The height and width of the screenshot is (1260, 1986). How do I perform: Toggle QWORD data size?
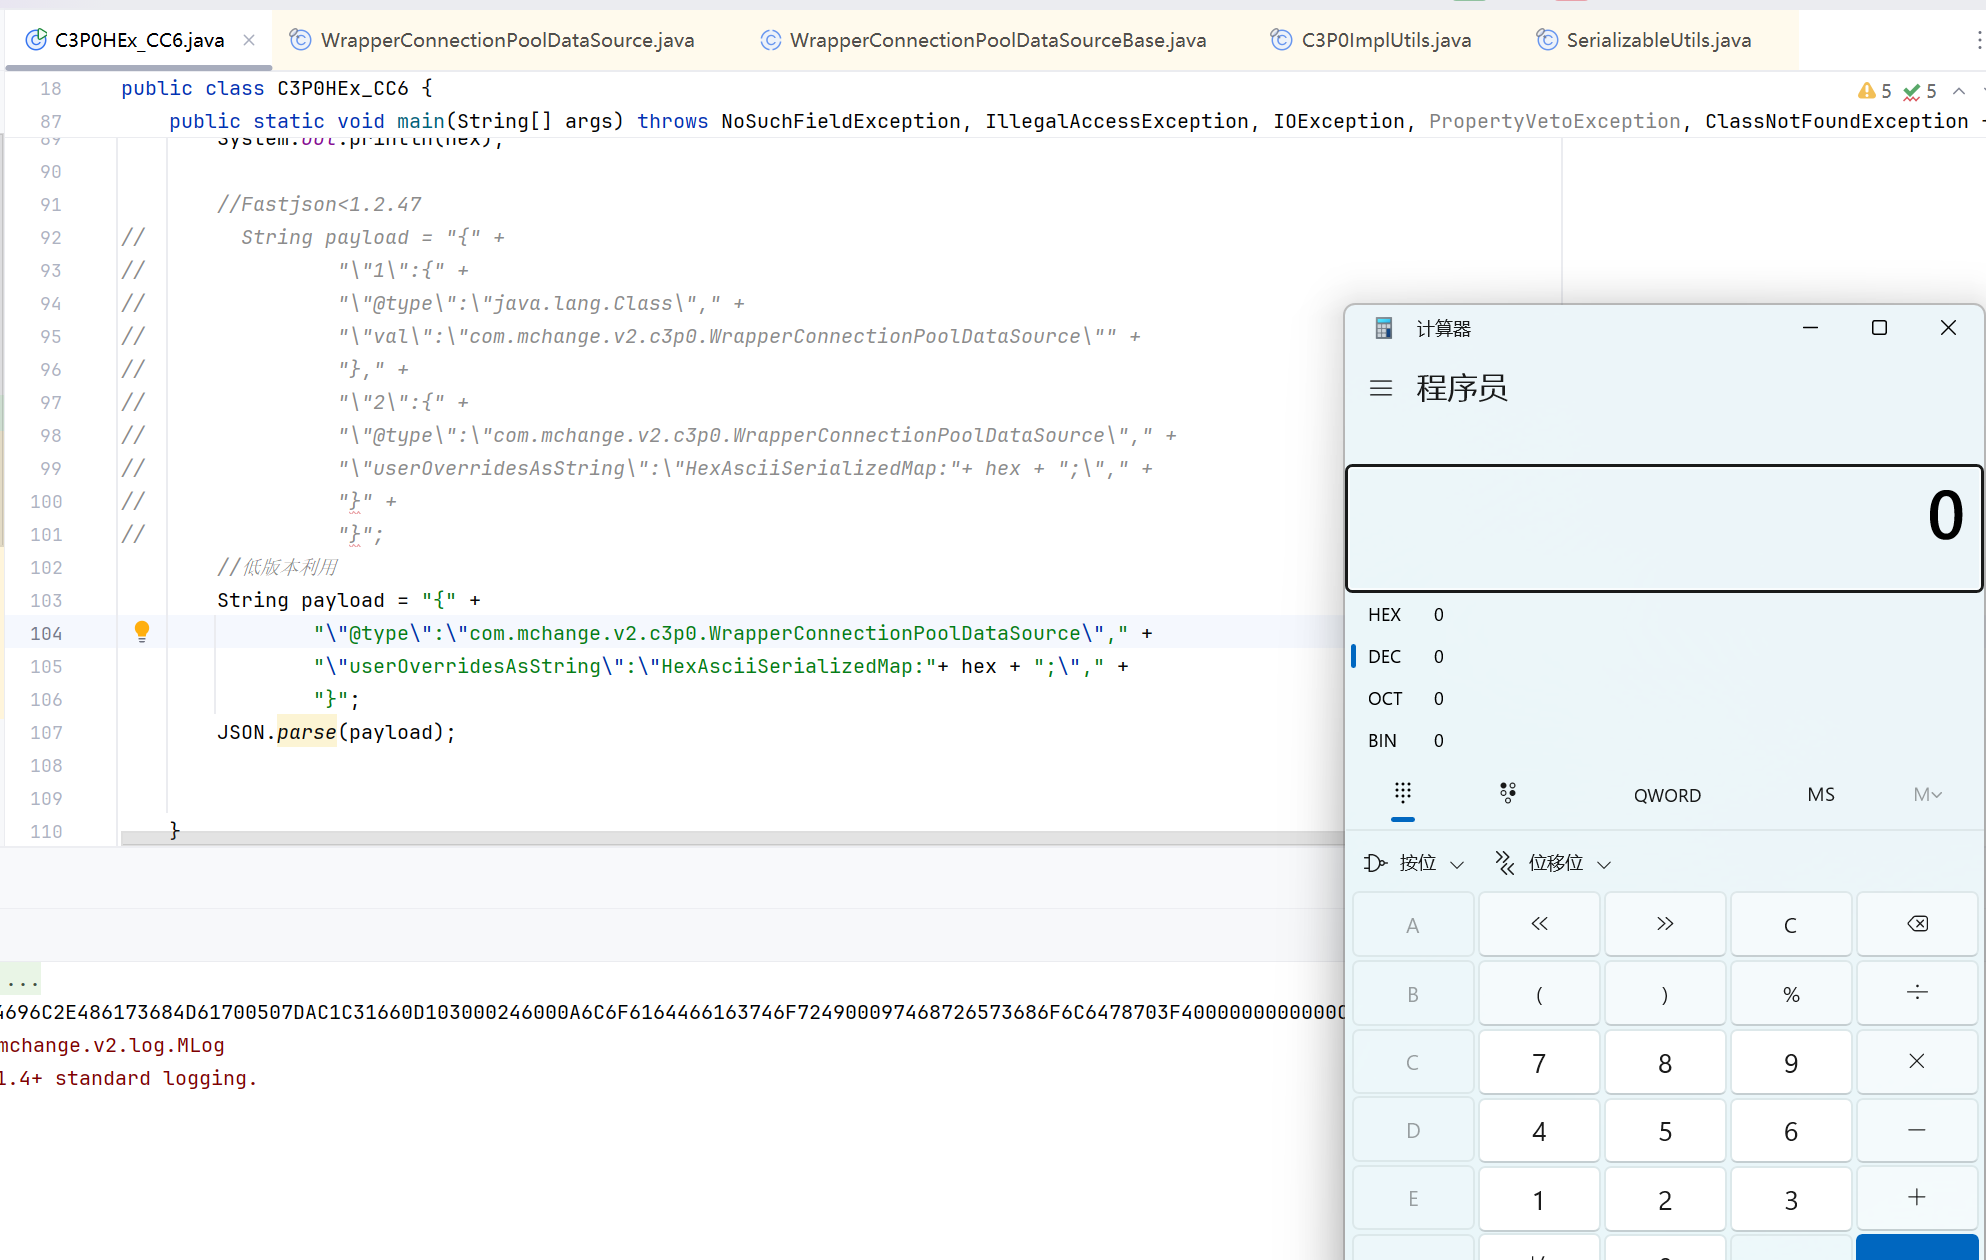[x=1667, y=795]
